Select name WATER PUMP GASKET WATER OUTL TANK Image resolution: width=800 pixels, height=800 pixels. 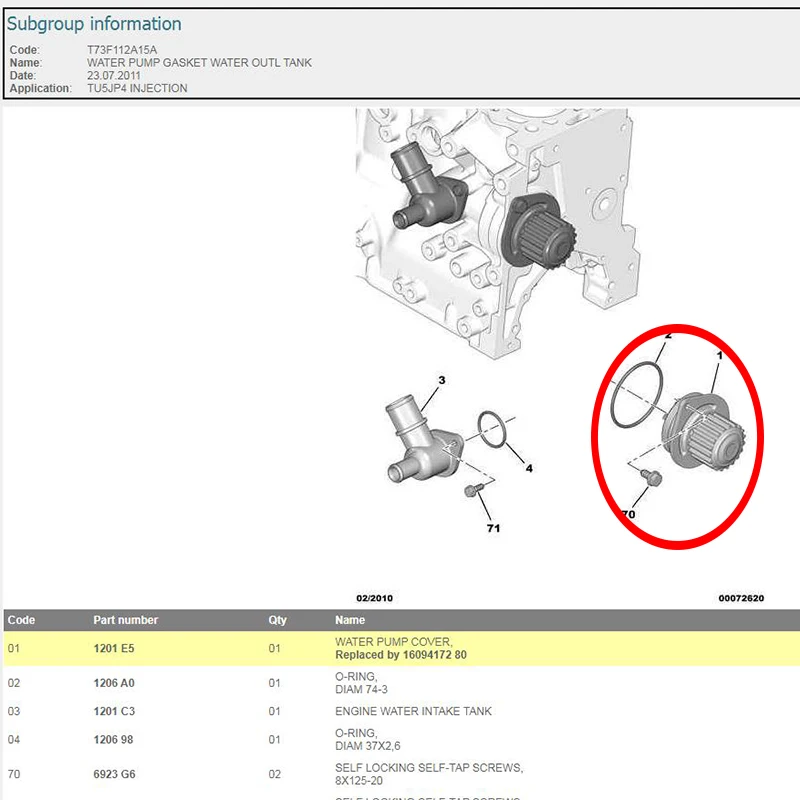(x=199, y=63)
